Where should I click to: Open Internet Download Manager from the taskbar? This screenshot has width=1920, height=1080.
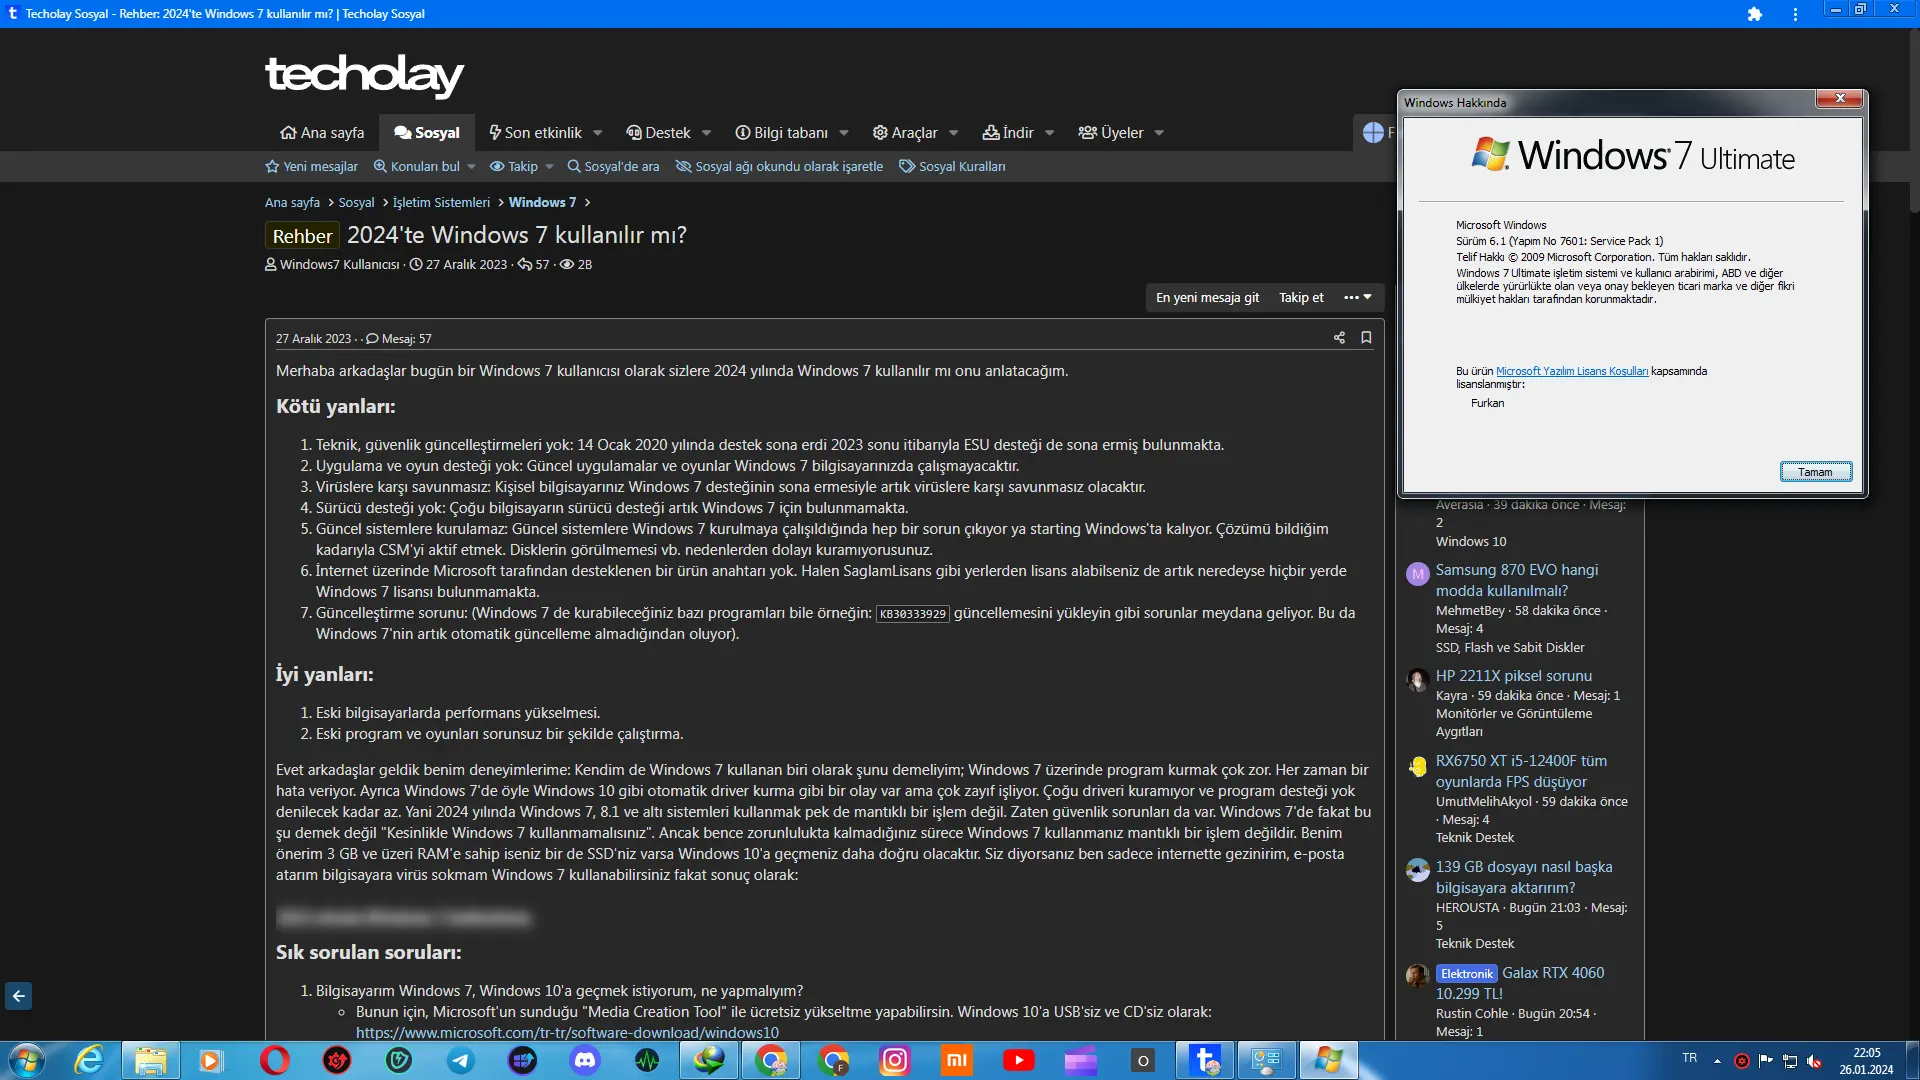pyautogui.click(x=709, y=1060)
